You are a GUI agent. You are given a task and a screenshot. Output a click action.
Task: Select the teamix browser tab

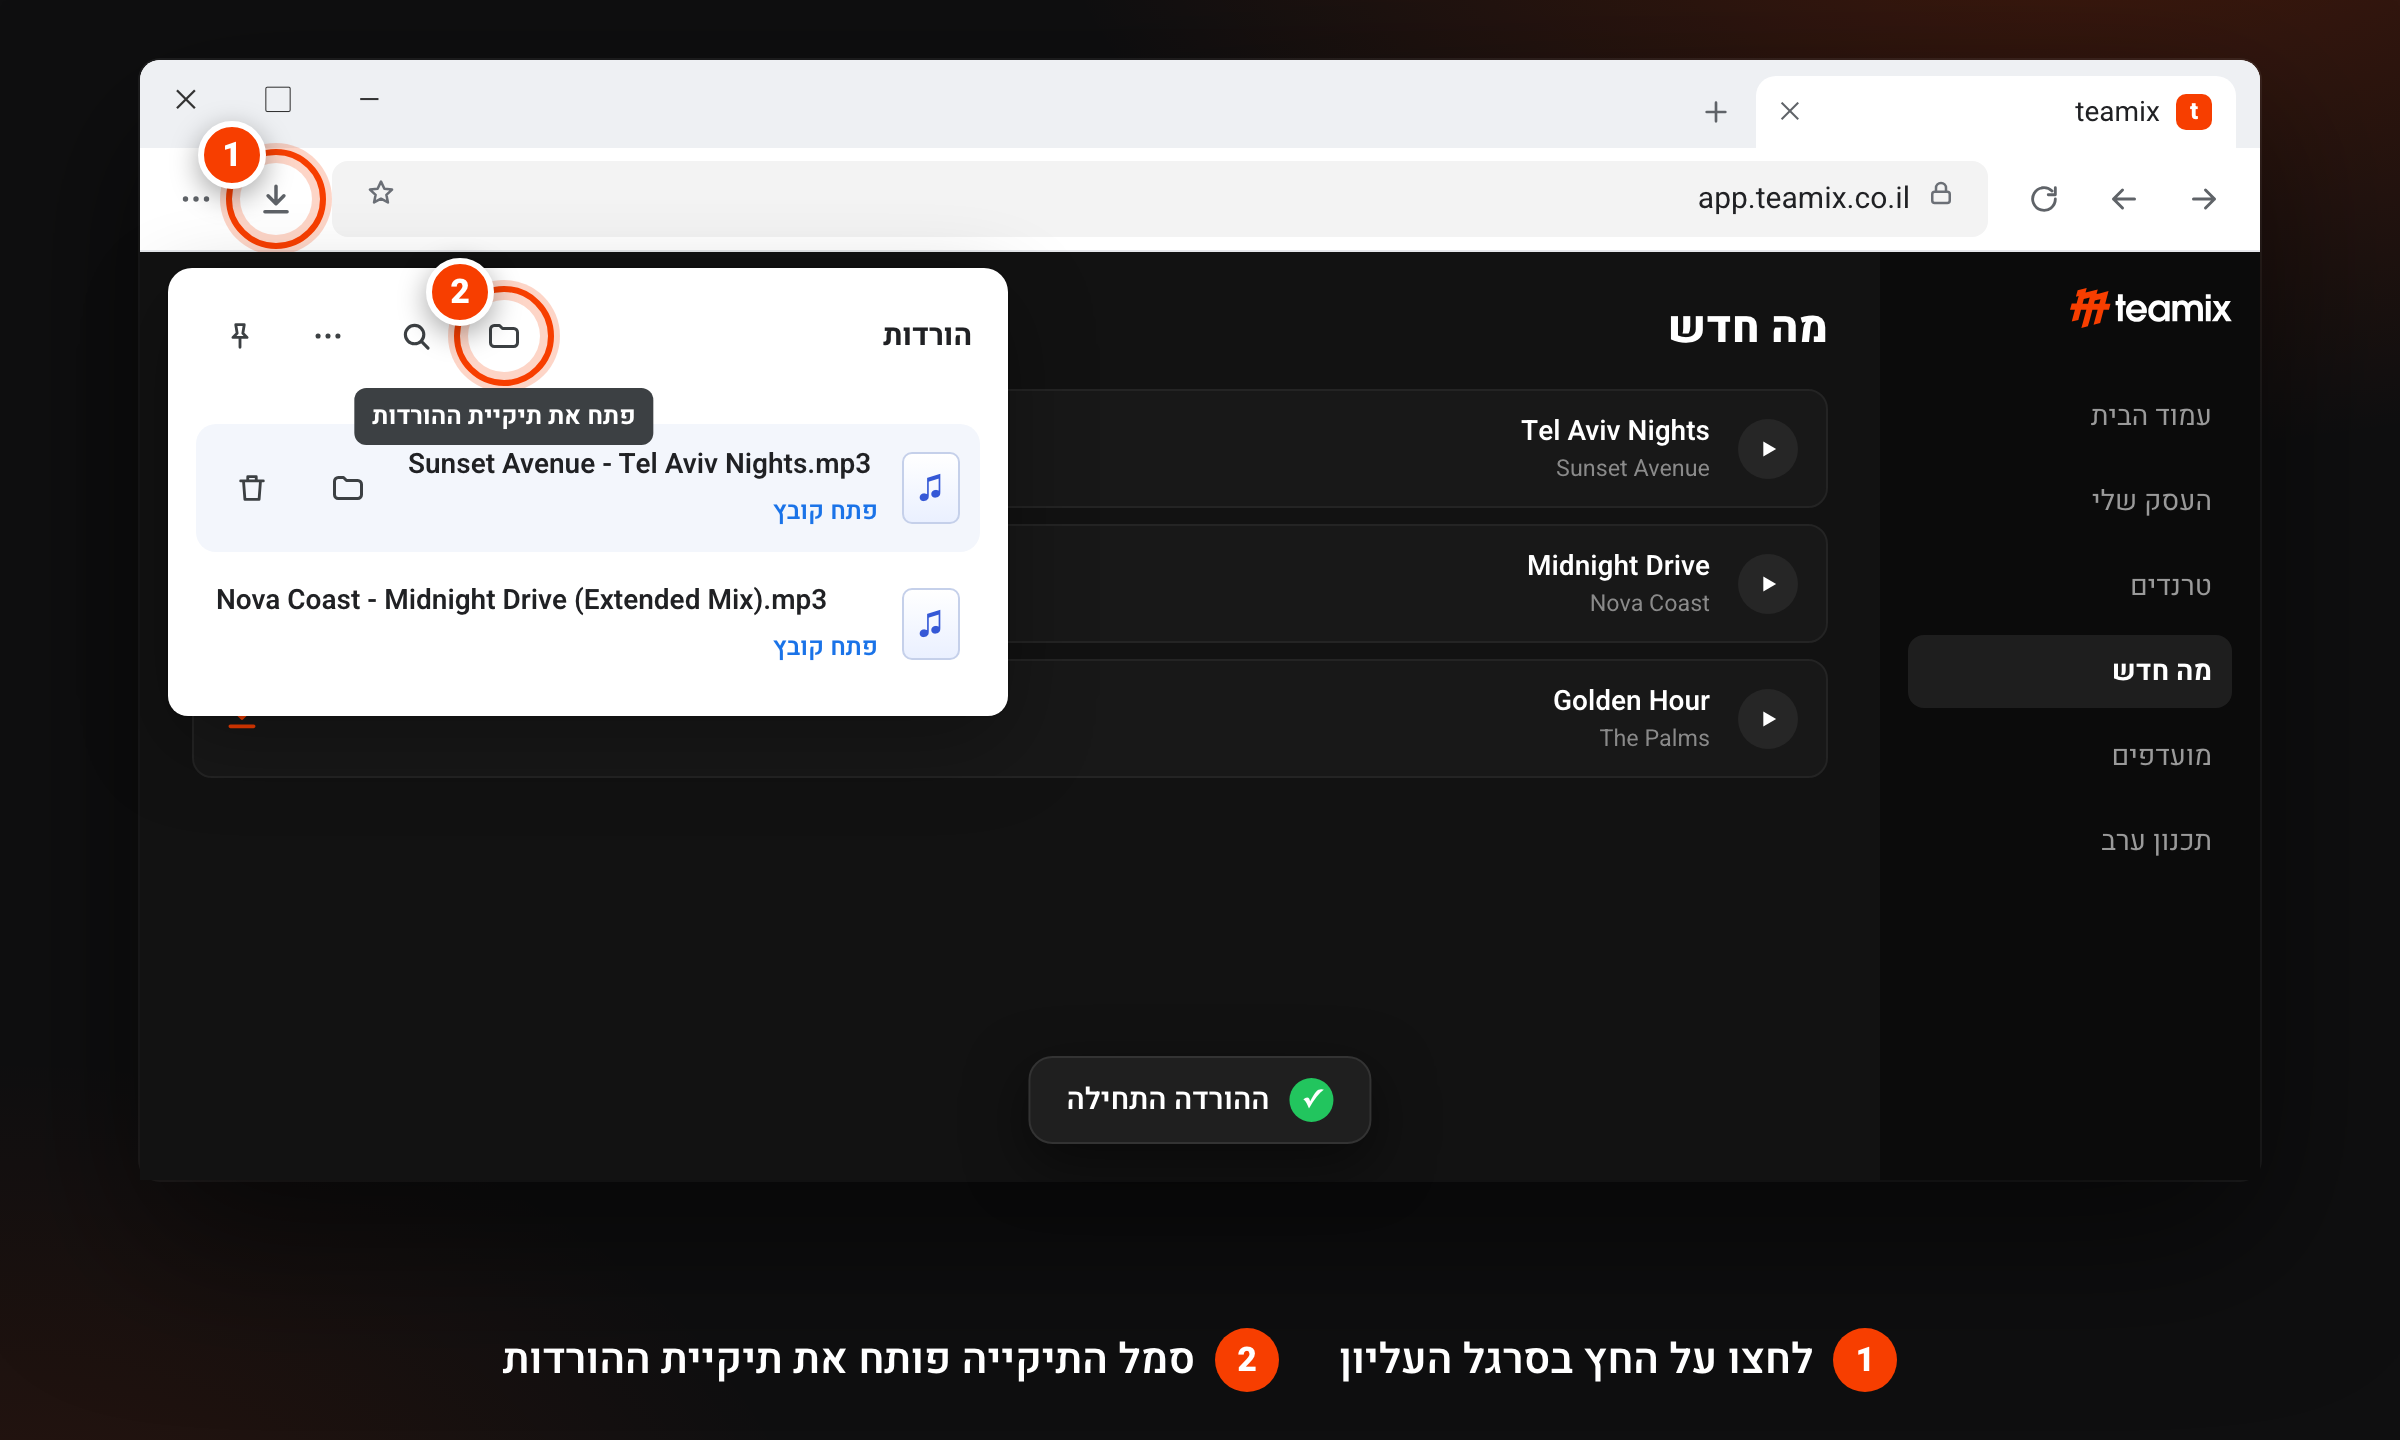click(1996, 112)
